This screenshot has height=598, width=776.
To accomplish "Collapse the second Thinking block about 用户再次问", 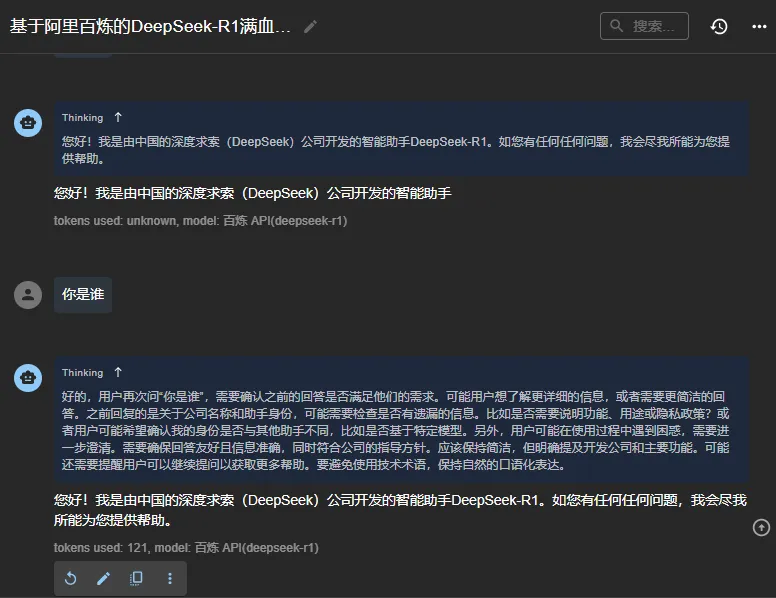I will (118, 372).
